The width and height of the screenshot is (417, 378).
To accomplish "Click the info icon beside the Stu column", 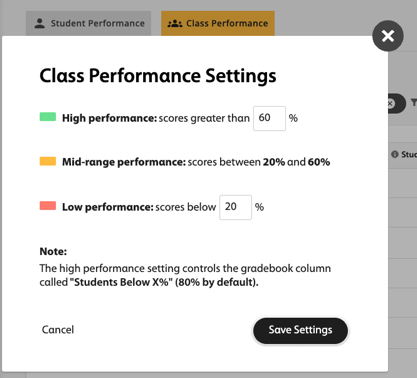I will point(395,154).
